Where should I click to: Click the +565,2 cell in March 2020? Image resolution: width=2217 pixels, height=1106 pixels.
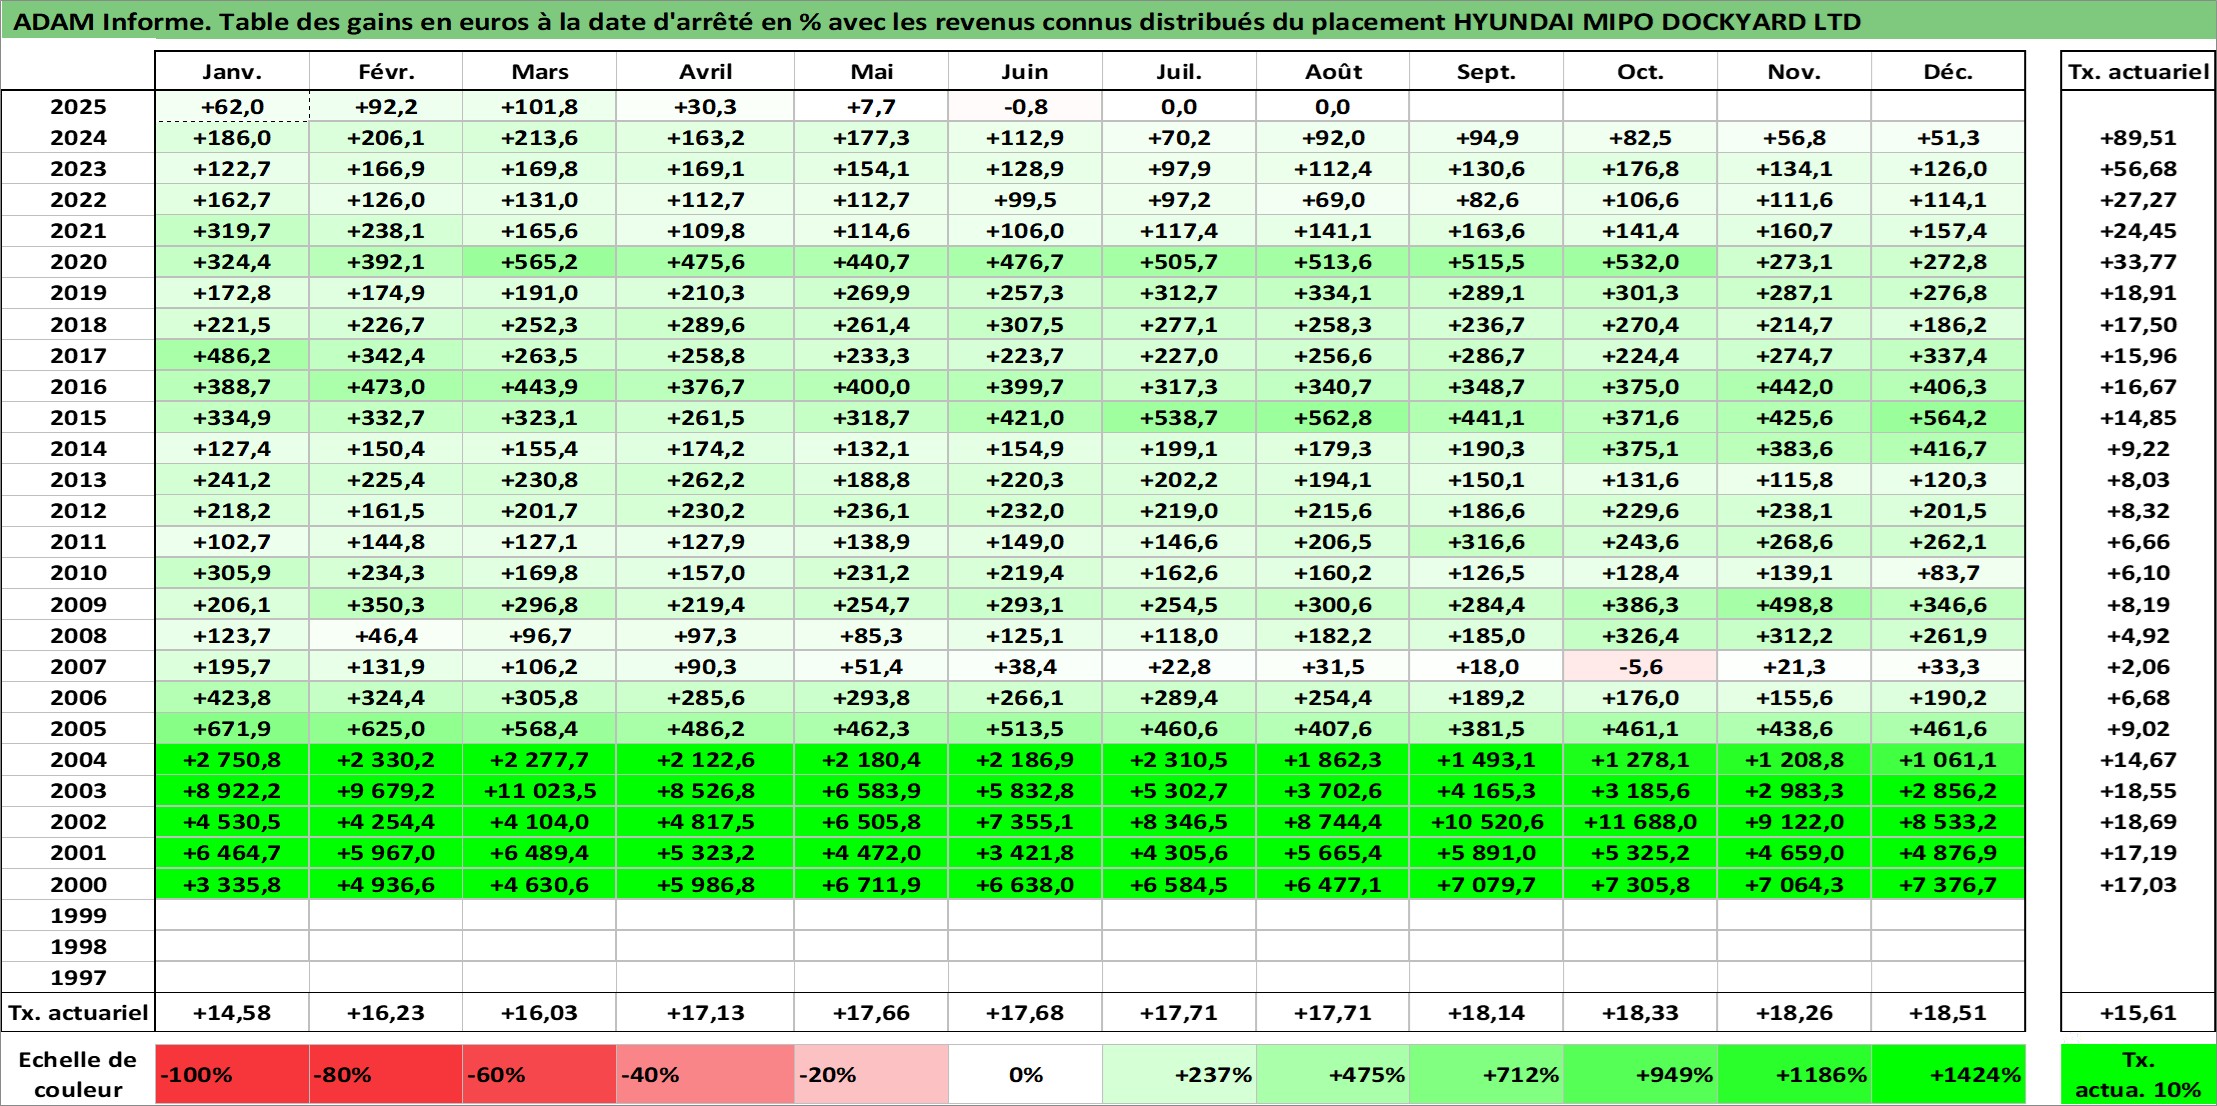coord(540,262)
